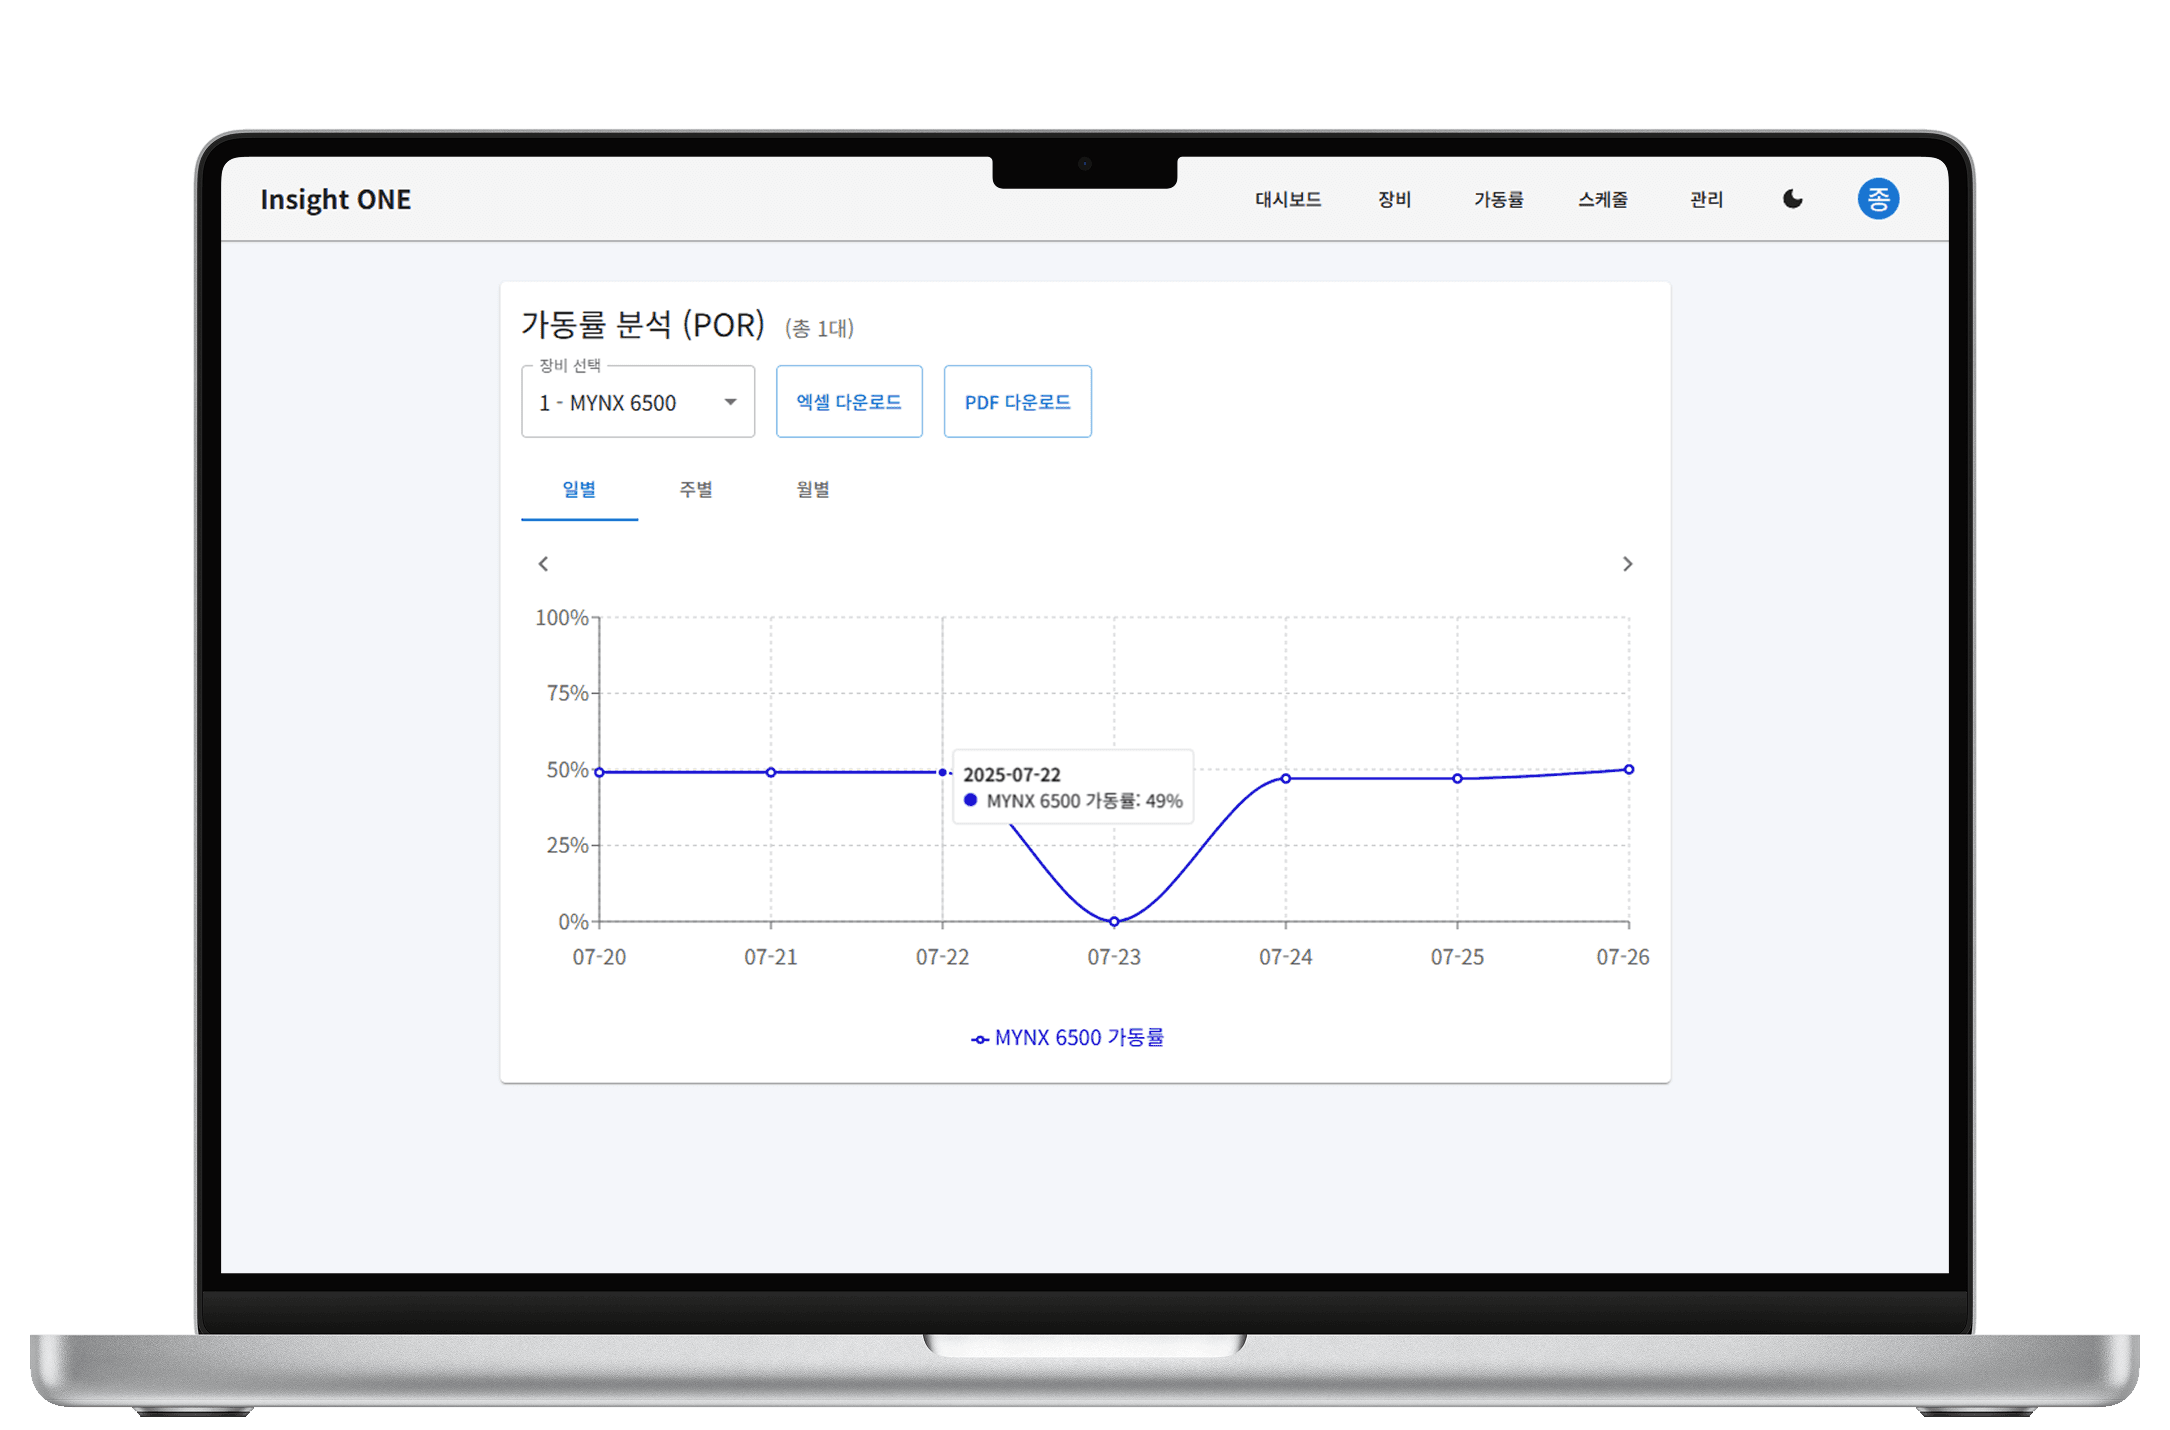The width and height of the screenshot is (2170, 1430).
Task: Open the blue user avatar menu
Action: [1877, 199]
